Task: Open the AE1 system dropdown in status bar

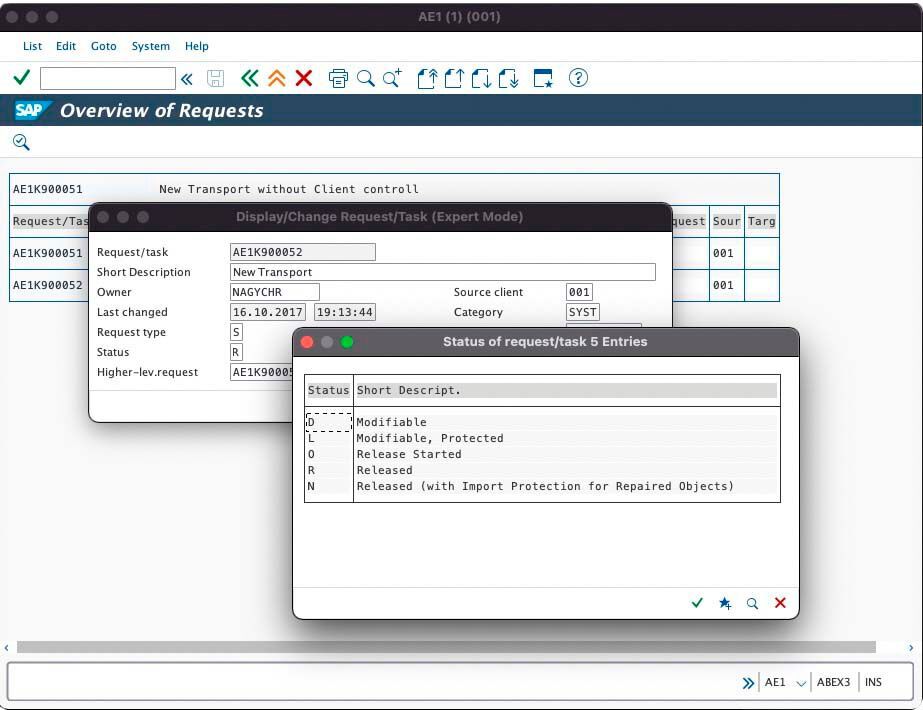Action: point(800,683)
